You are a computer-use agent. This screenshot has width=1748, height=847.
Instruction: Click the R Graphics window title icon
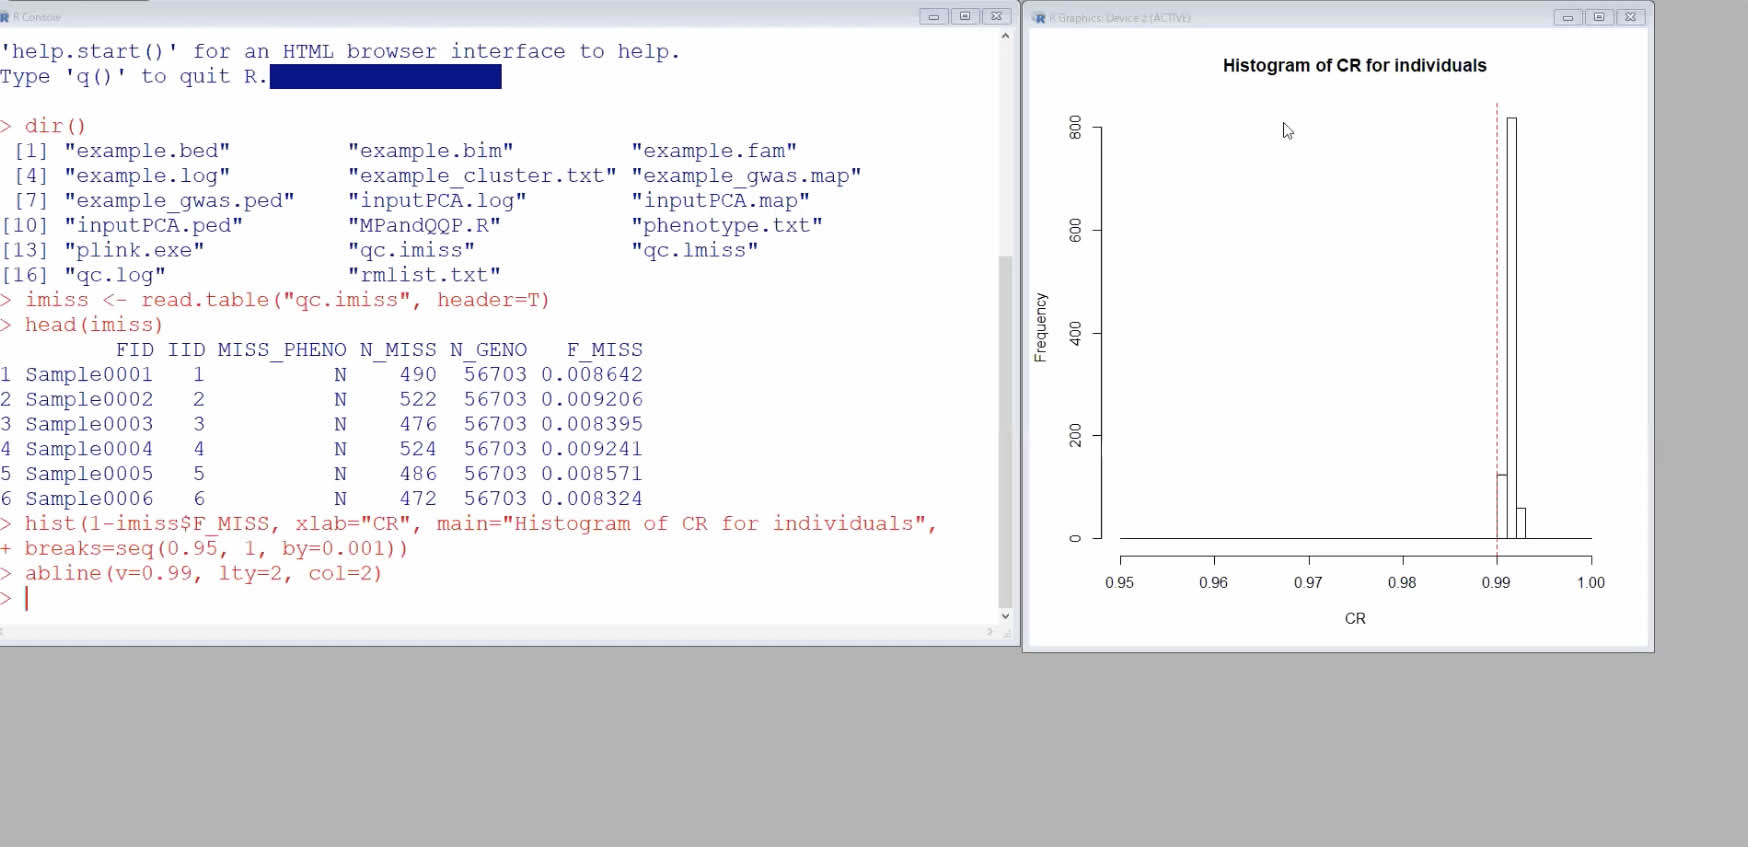click(x=1040, y=18)
